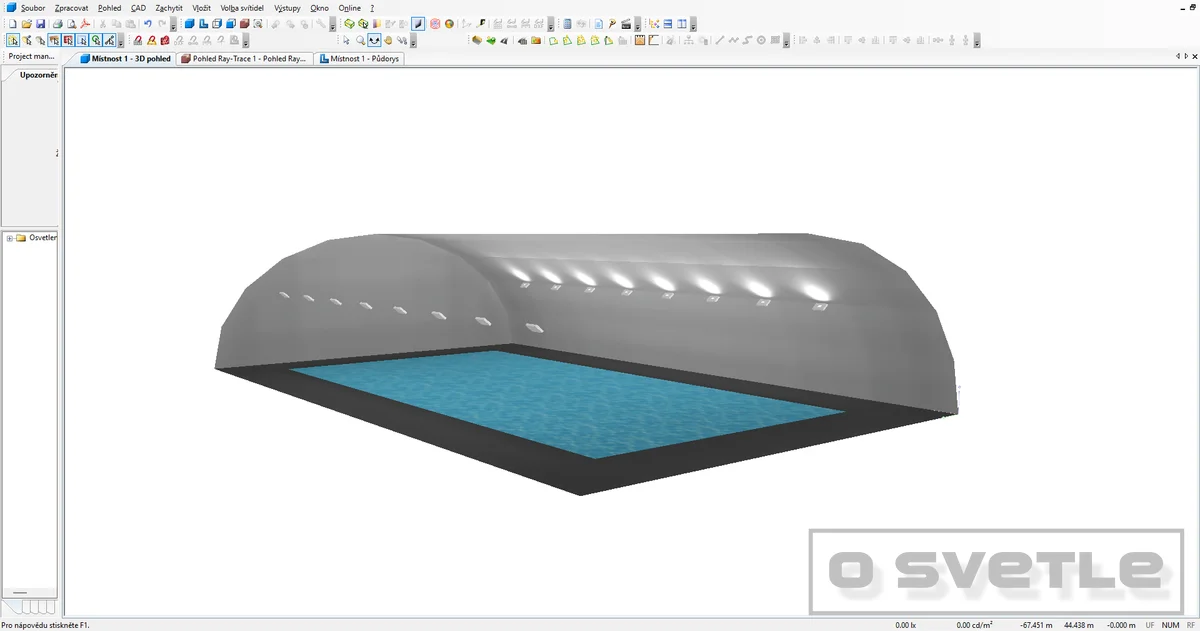This screenshot has height=631, width=1200.
Task: Toggle the highlighted dark render view button
Action: [x=418, y=23]
